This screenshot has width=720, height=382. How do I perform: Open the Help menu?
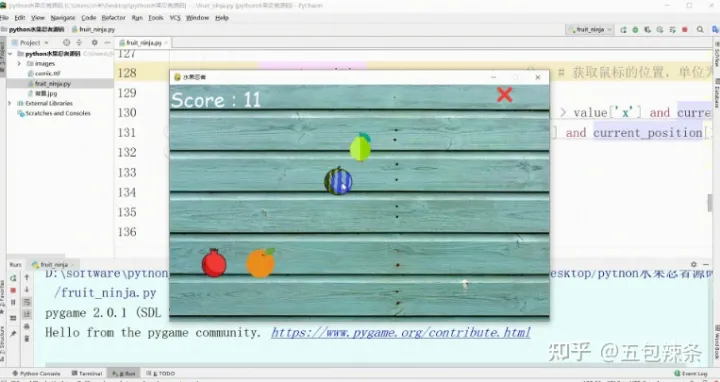tap(222, 17)
